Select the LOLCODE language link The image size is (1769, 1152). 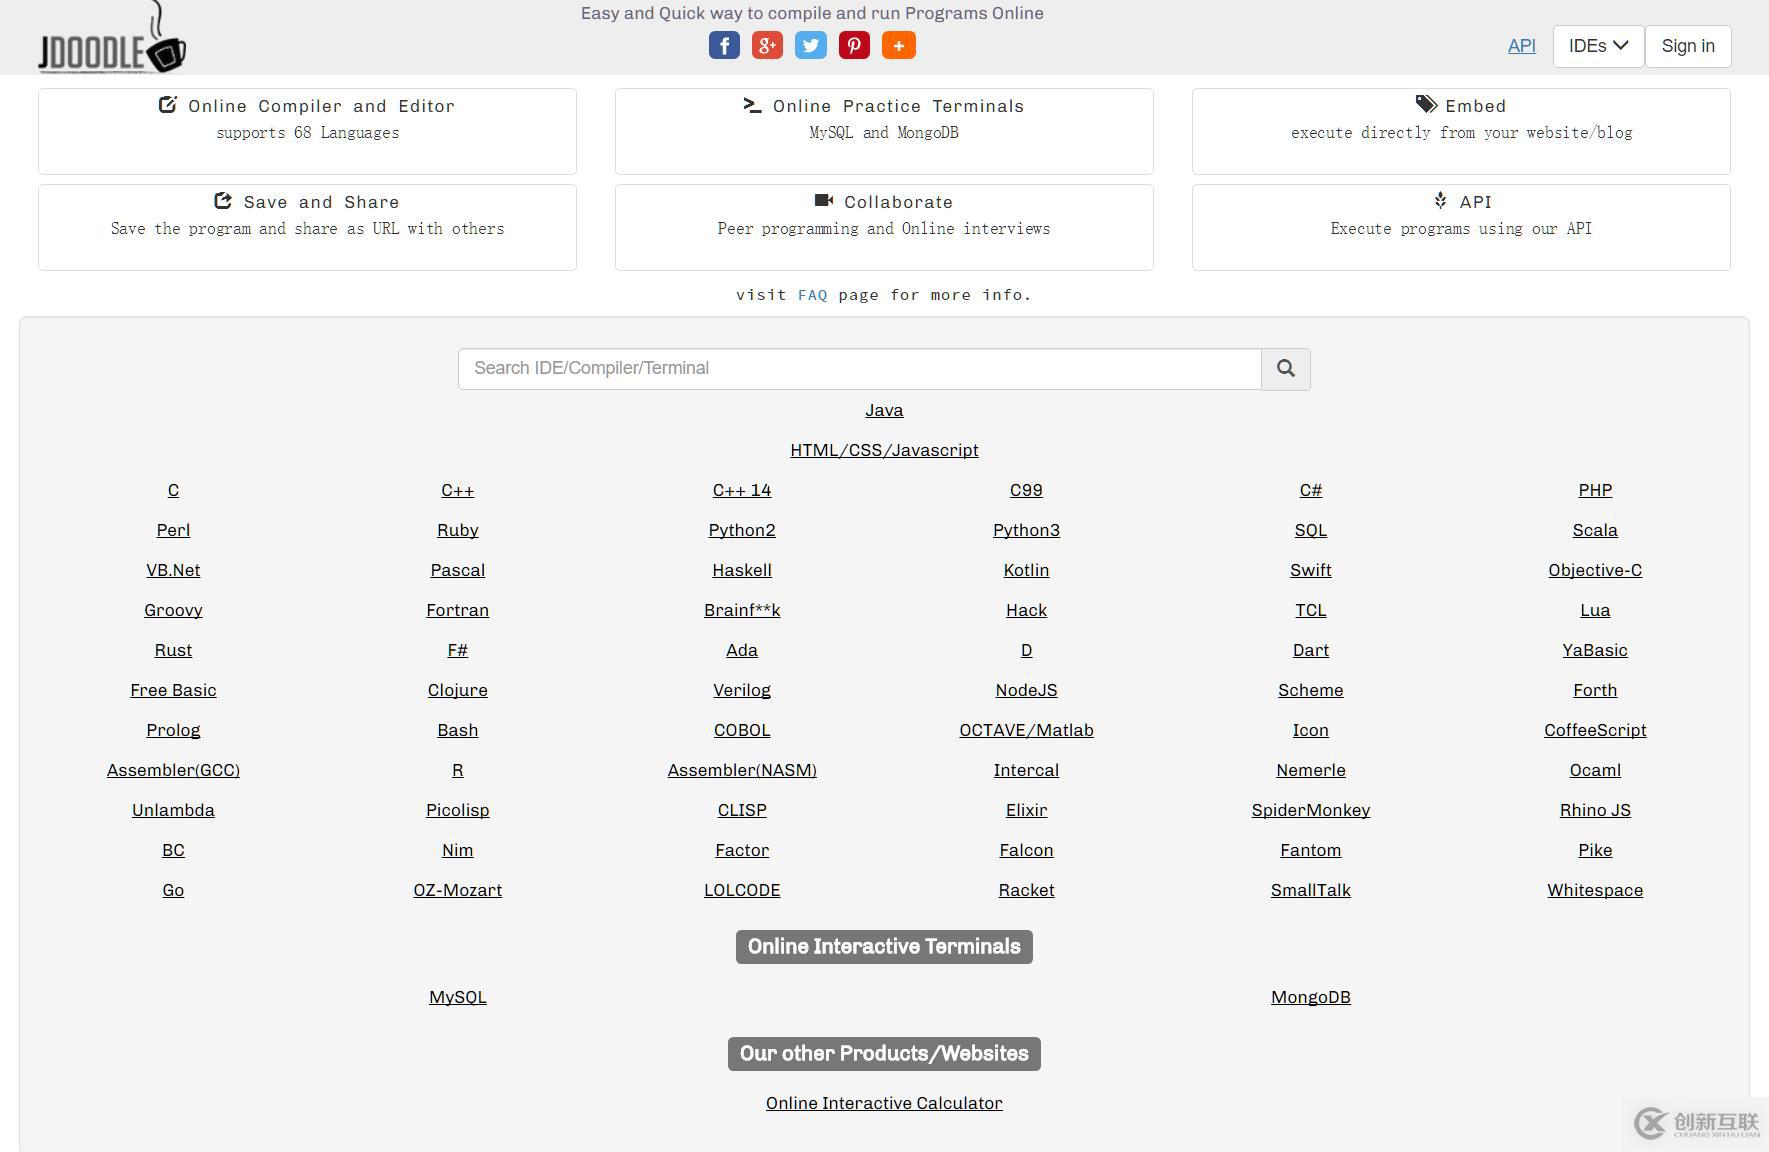click(742, 890)
